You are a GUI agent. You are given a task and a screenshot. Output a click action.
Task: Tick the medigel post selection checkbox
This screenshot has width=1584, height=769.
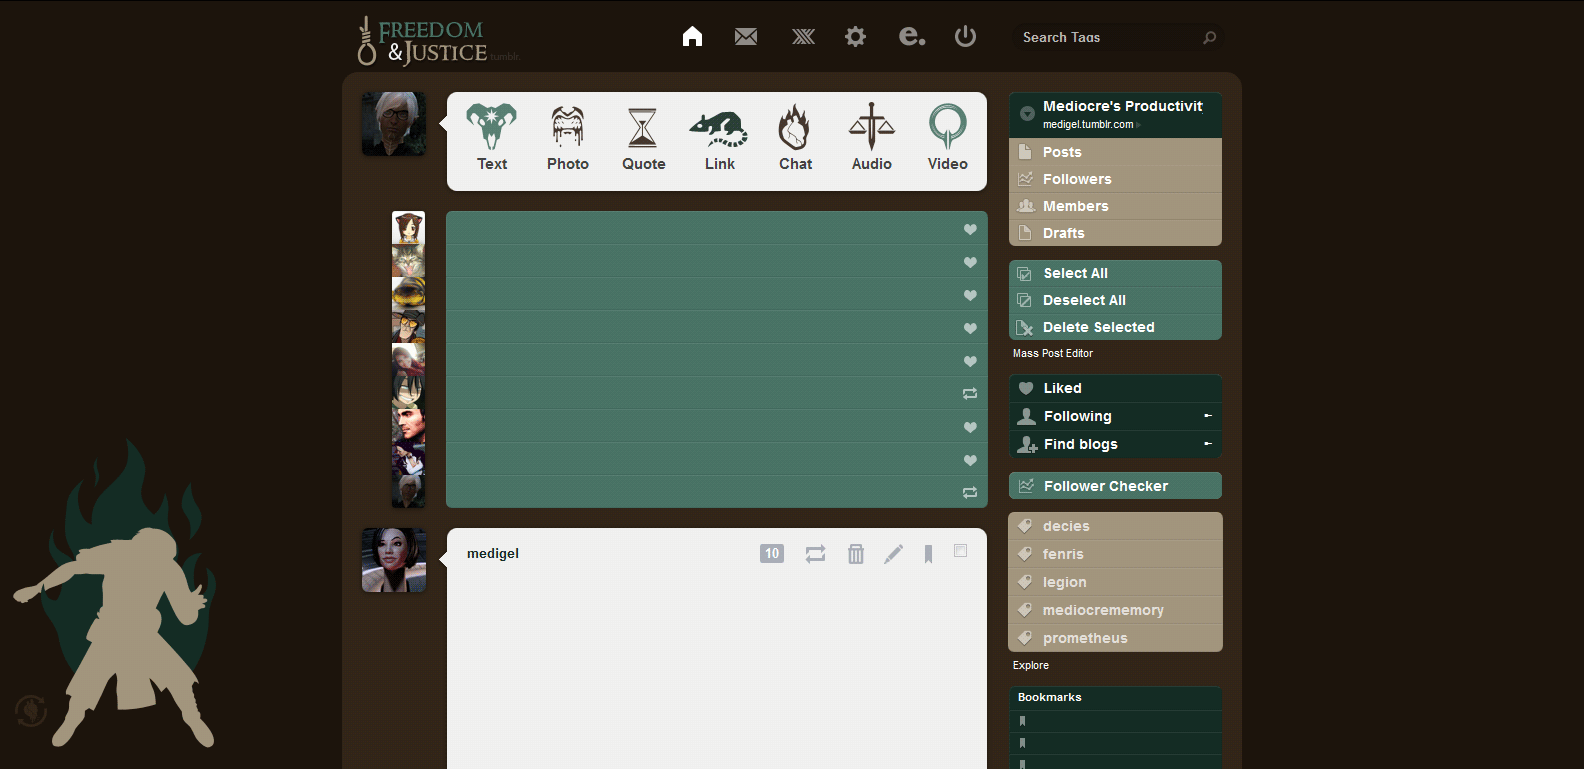(x=960, y=551)
